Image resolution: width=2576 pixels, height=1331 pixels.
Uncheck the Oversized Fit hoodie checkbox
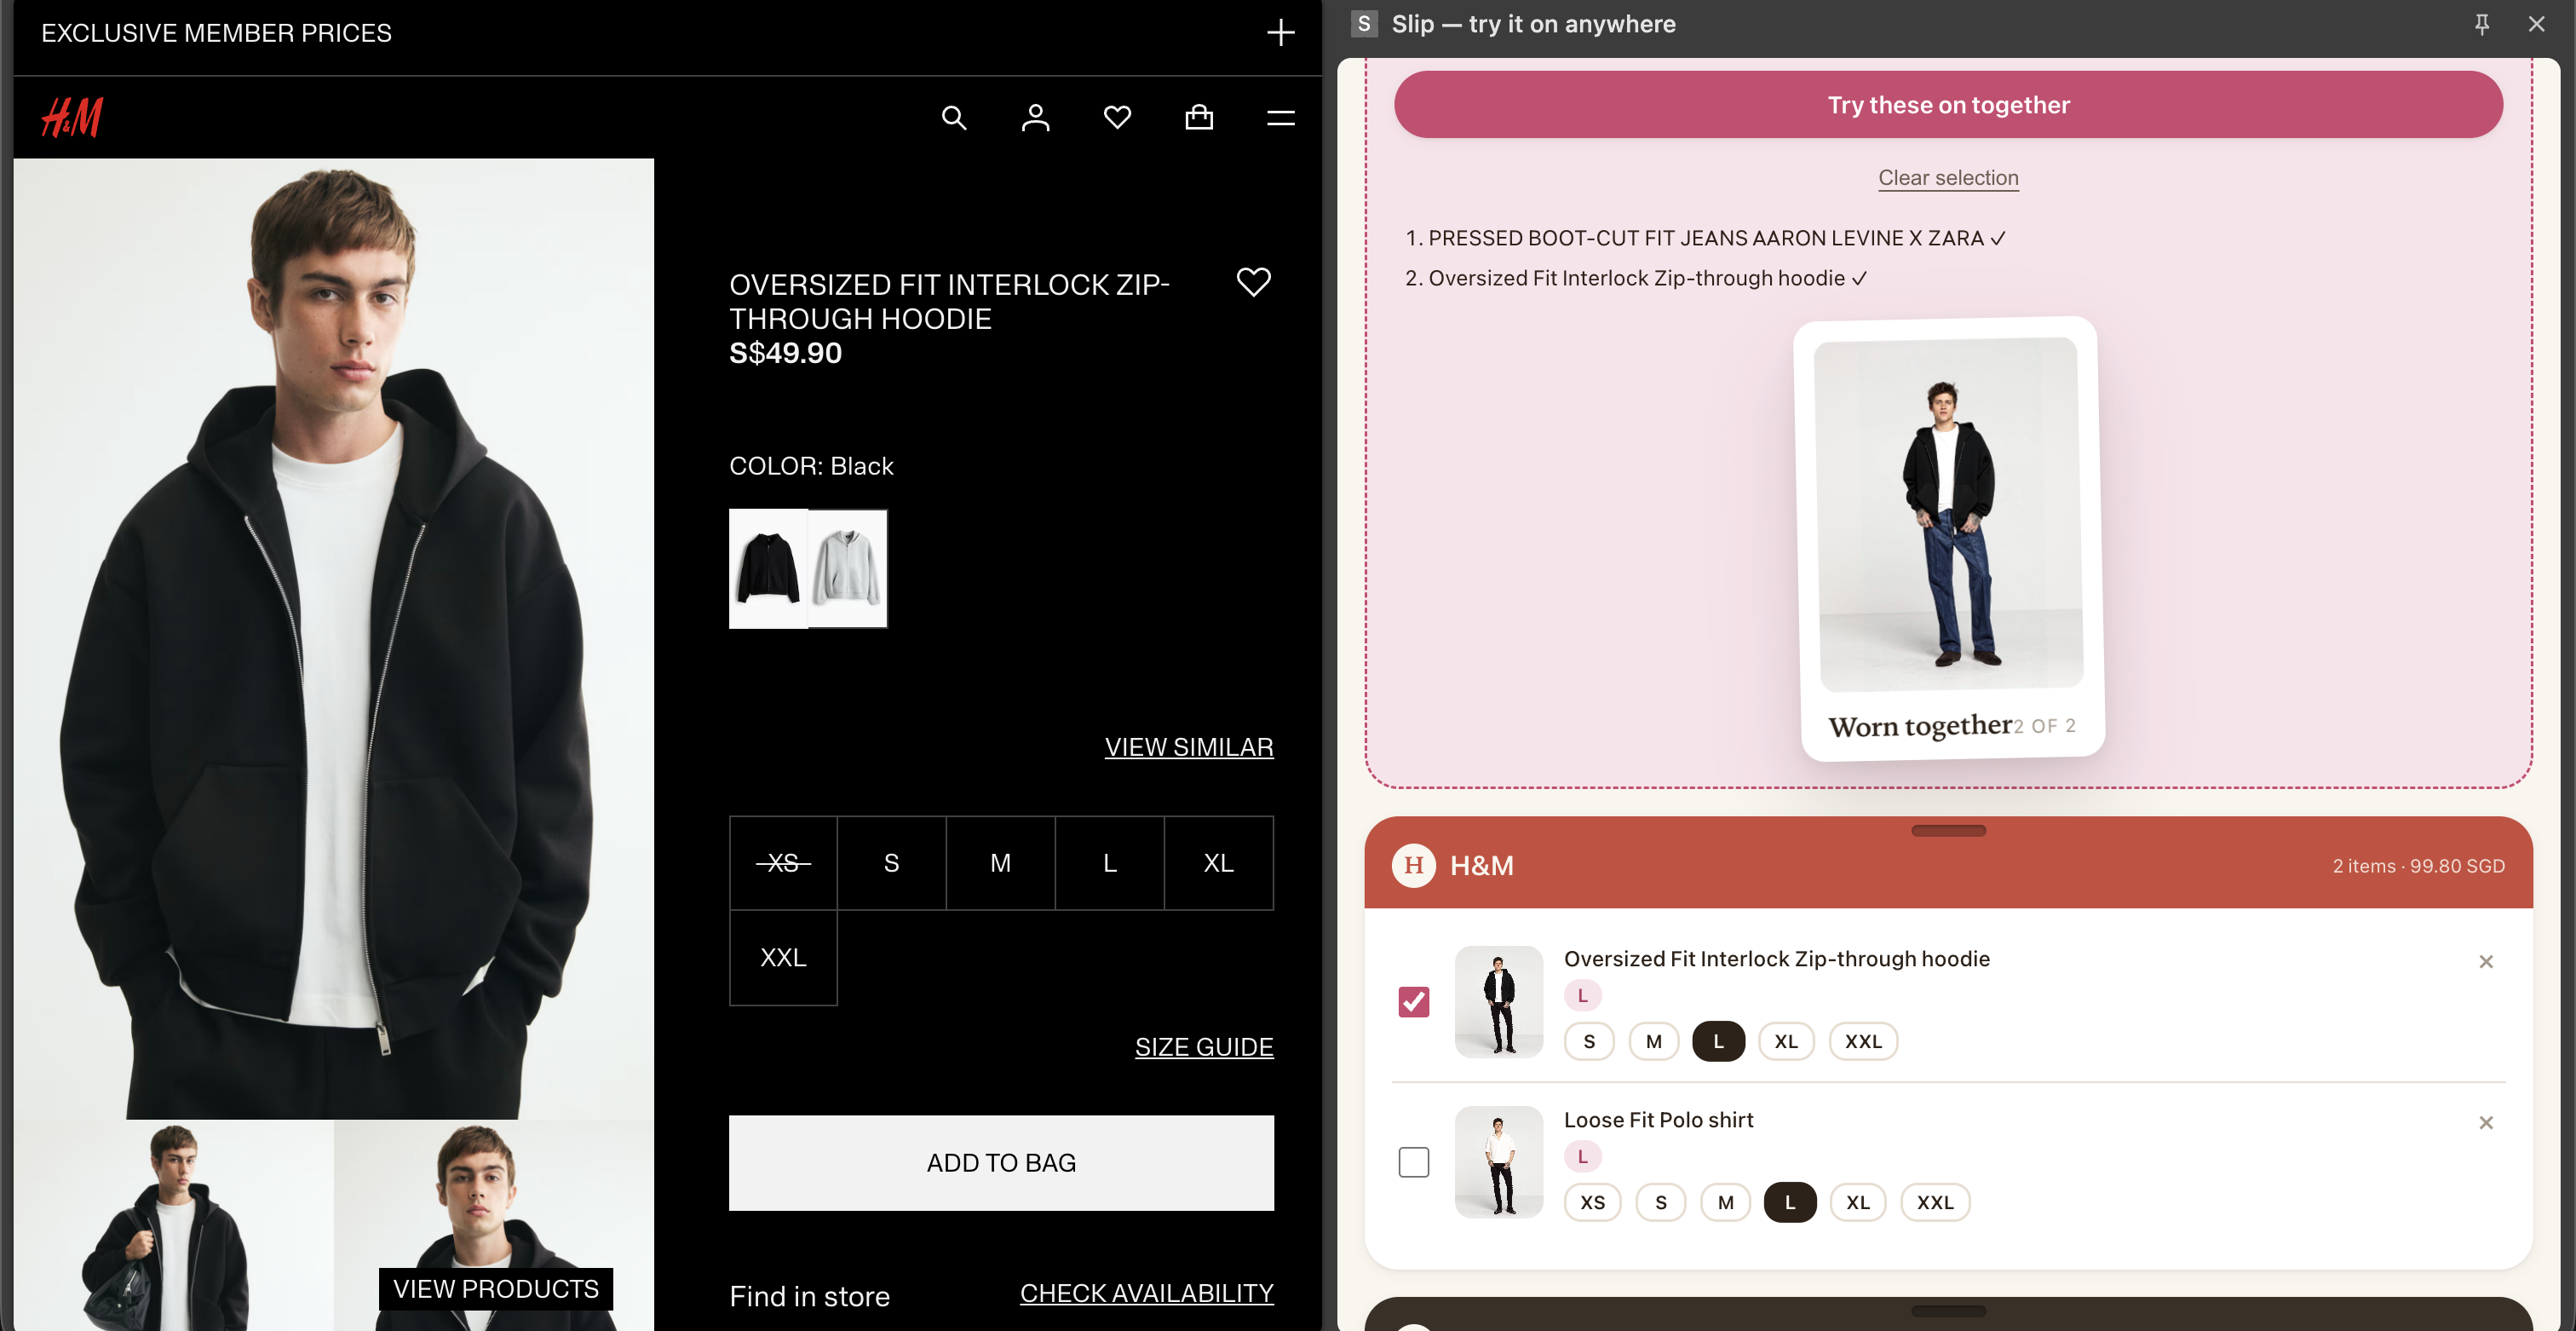(x=1413, y=1001)
